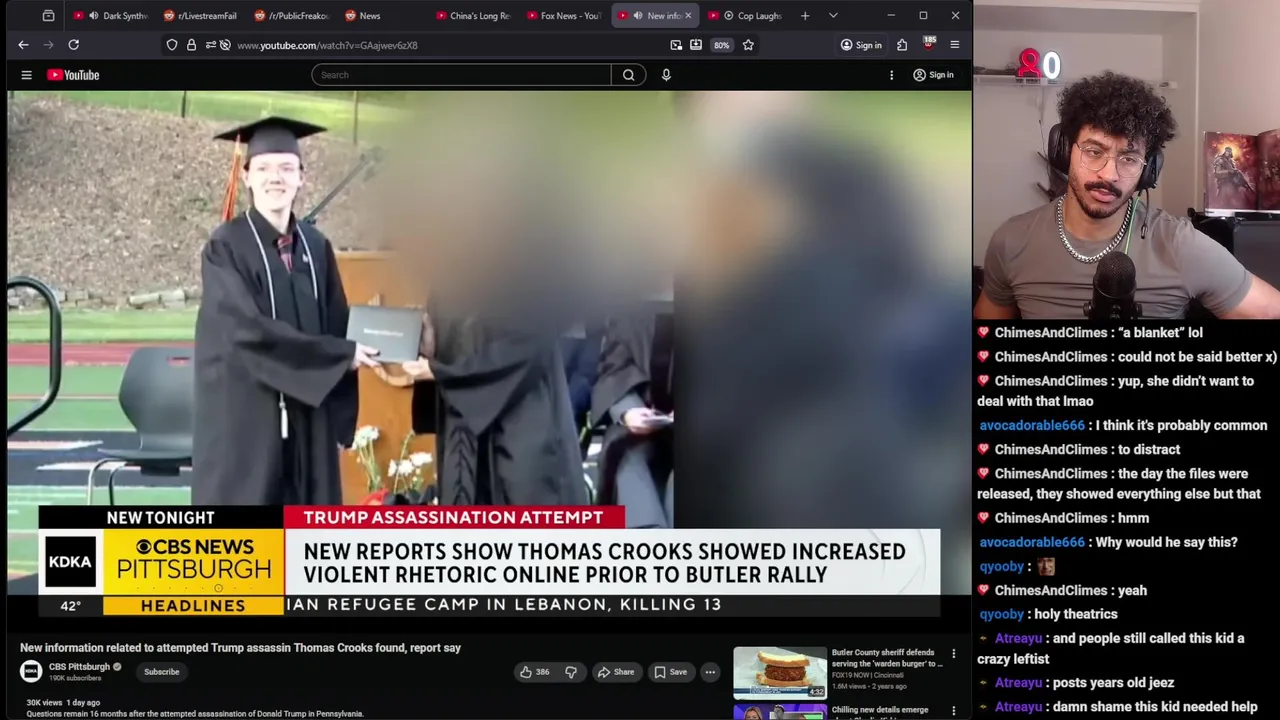Switch to the r/LivestreamFail tab
The width and height of the screenshot is (1280, 720).
coord(200,16)
